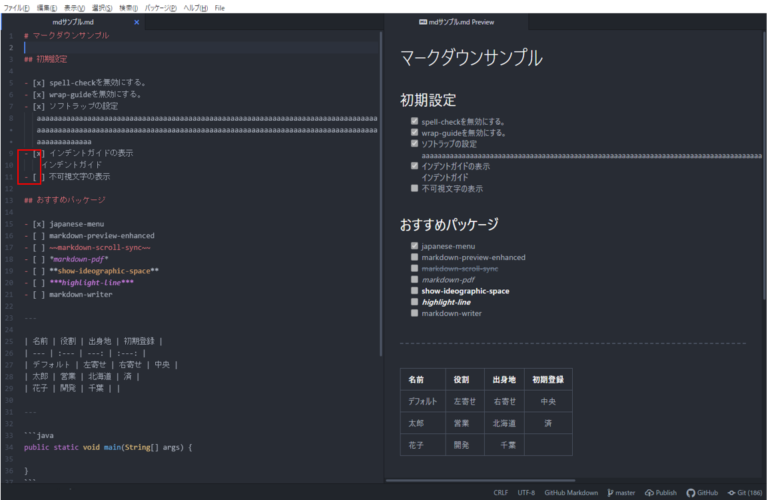Click '**show-ideographic-space**' text in editor
Screen dimensions: 768x500
(104, 271)
